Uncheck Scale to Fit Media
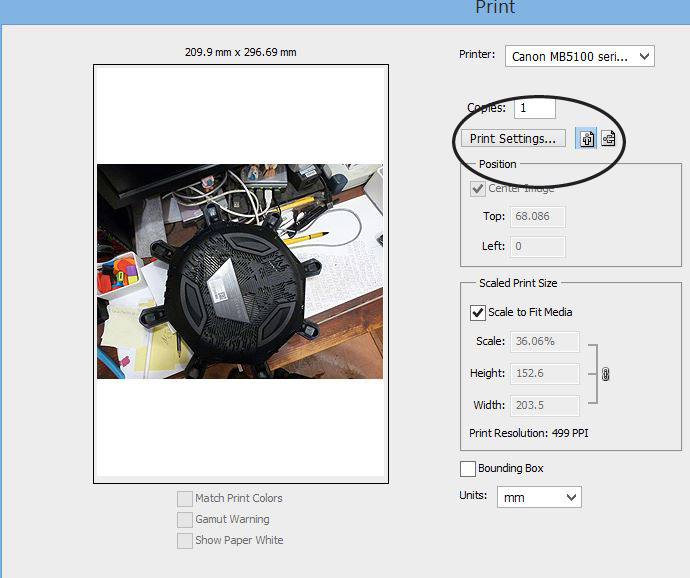Viewport: 690px width, 578px height. coord(478,312)
